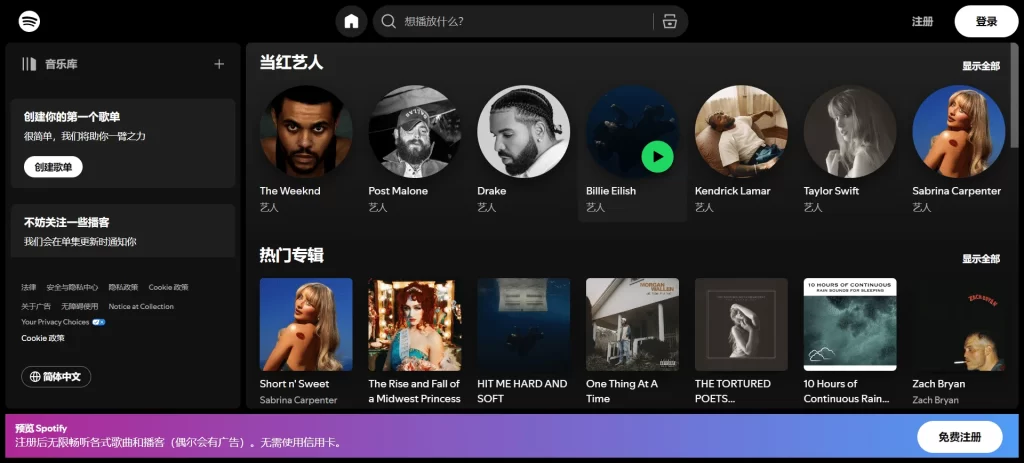Viewport: 1024px width, 463px height.
Task: Click Sabrina Carpenter under Short n' Sweet
Action: [298, 400]
